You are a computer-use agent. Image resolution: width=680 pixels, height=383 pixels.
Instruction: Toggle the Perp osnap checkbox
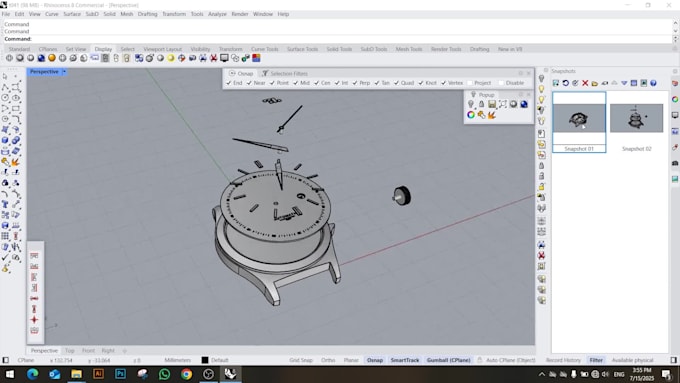pos(355,83)
